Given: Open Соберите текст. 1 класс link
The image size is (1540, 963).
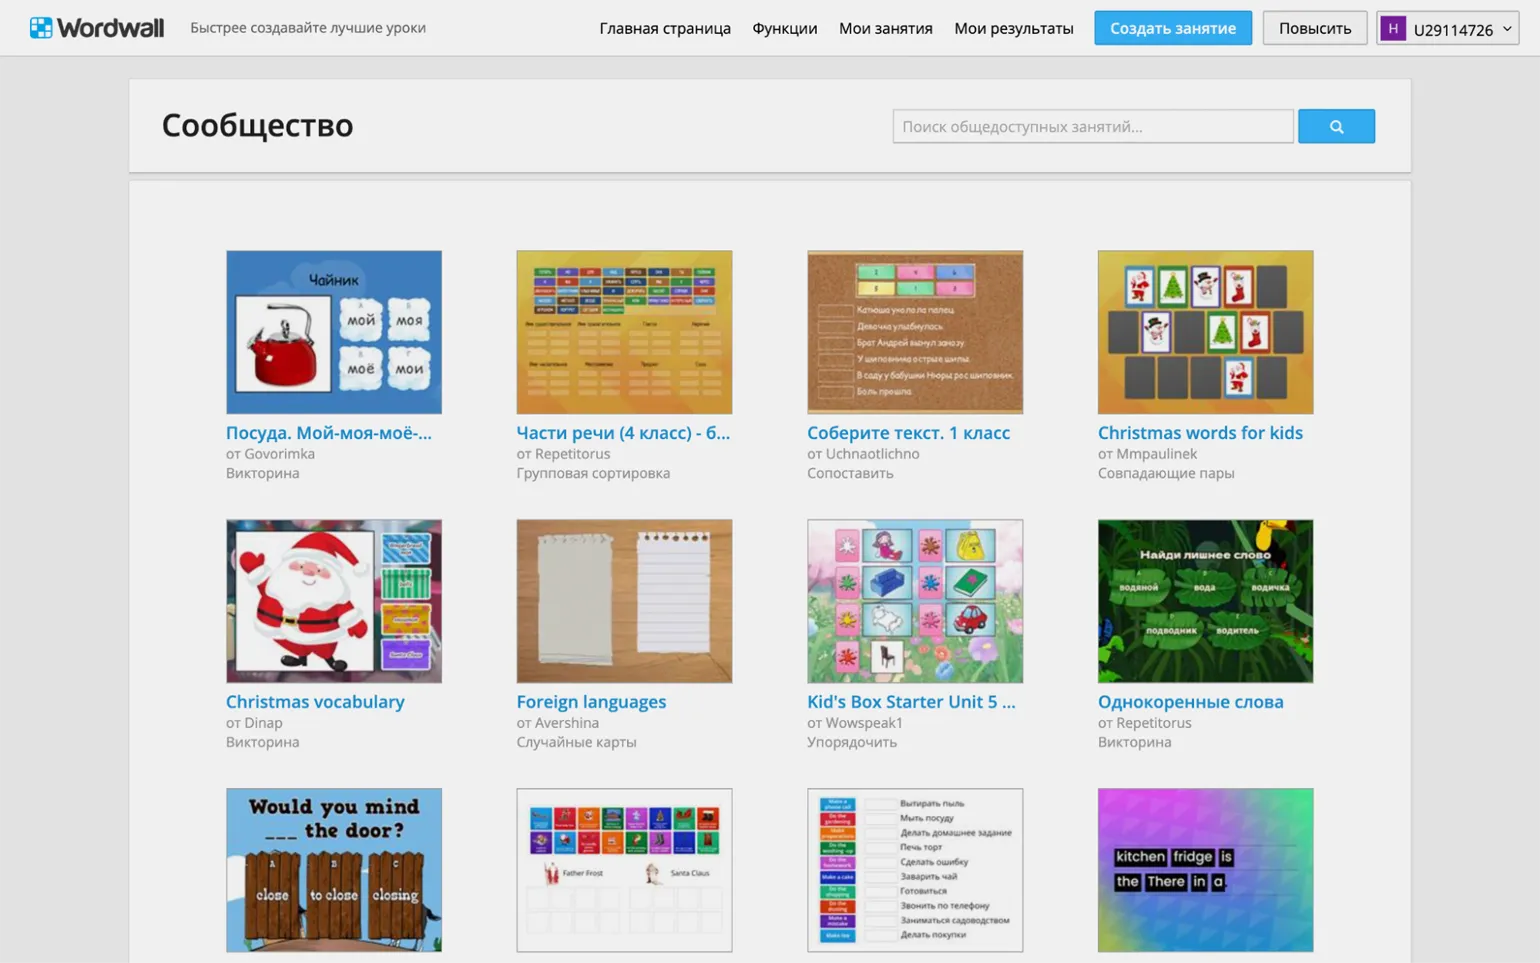Looking at the screenshot, I should [908, 433].
